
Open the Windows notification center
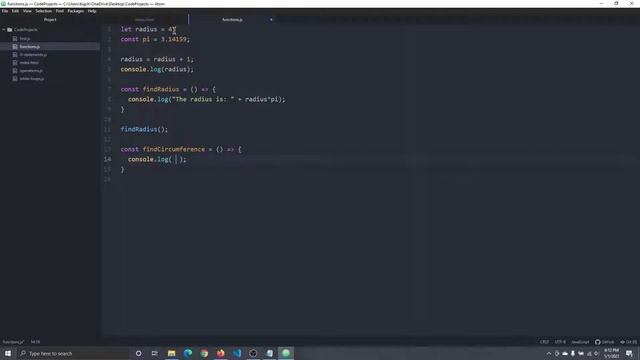(x=629, y=353)
